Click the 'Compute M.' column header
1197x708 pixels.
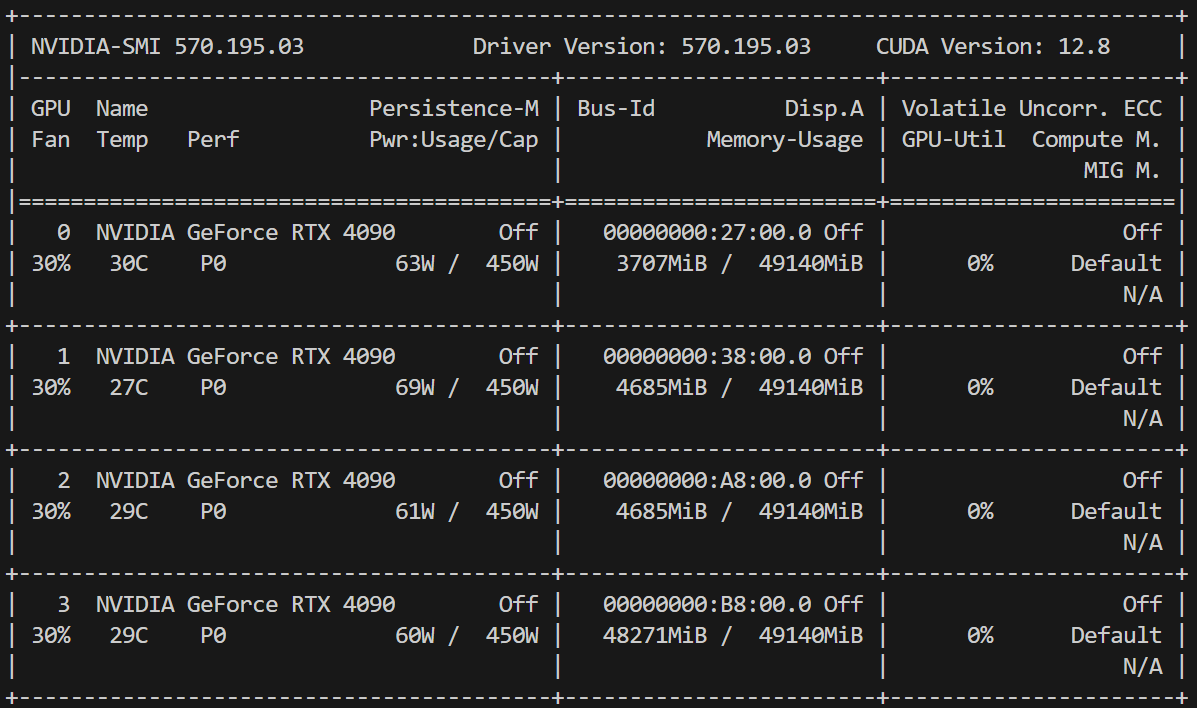pos(1096,140)
